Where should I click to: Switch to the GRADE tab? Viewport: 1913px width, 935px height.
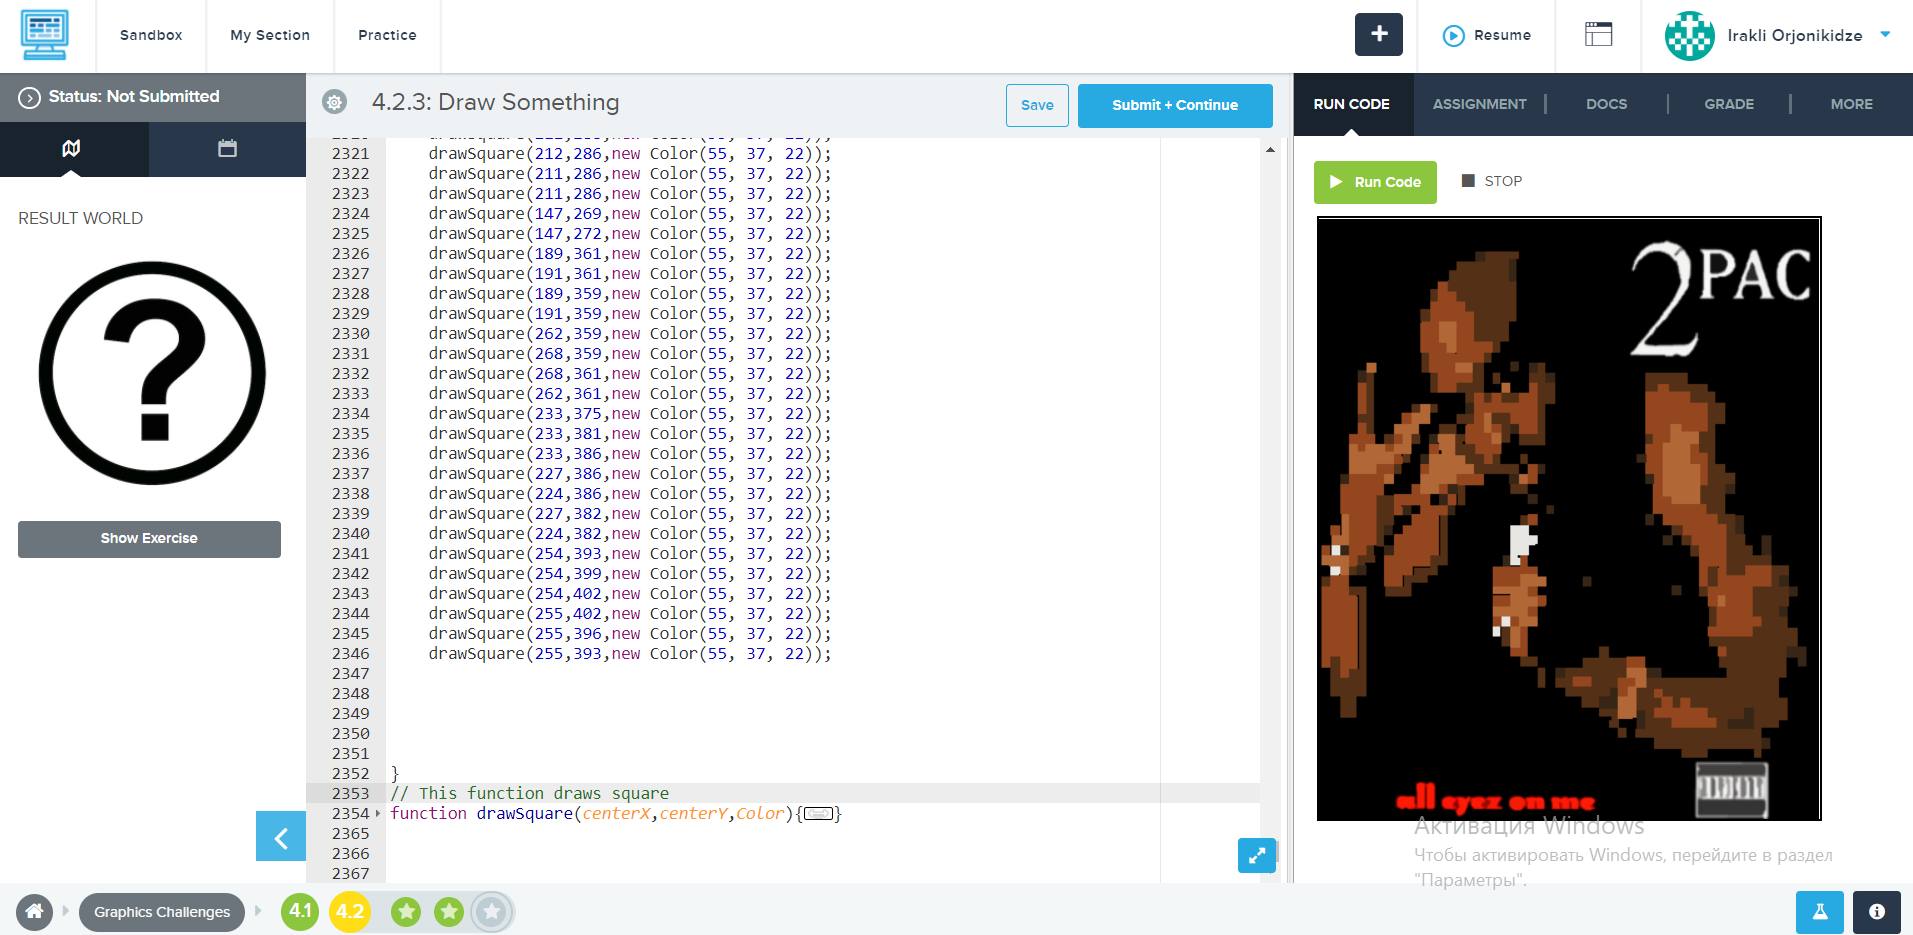[1729, 104]
